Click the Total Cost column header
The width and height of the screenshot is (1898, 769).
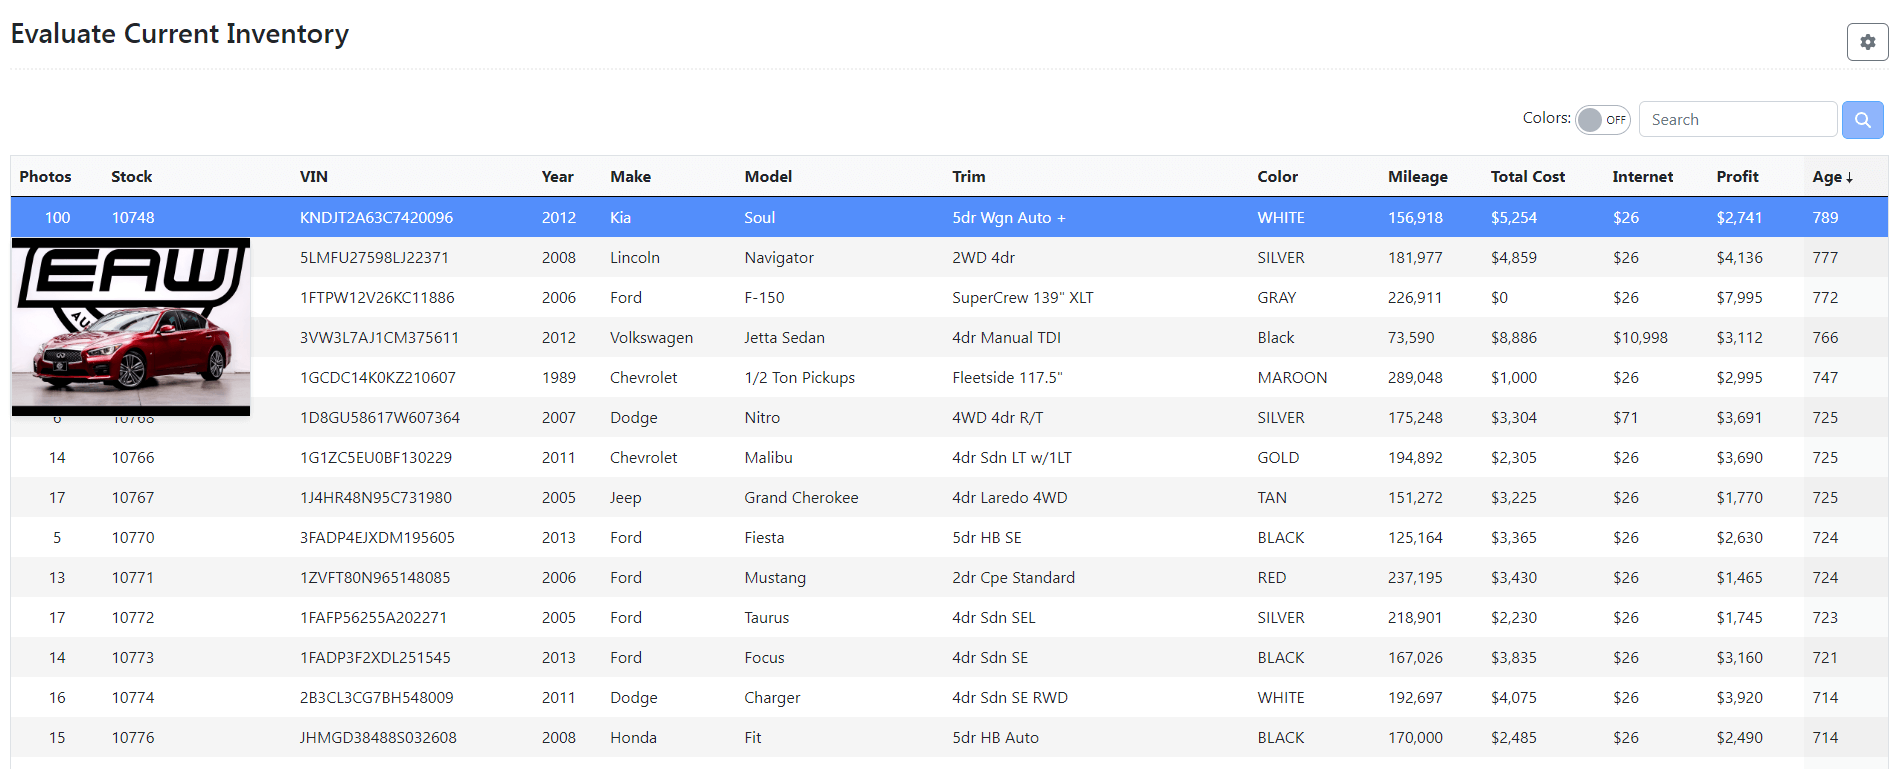[1527, 177]
